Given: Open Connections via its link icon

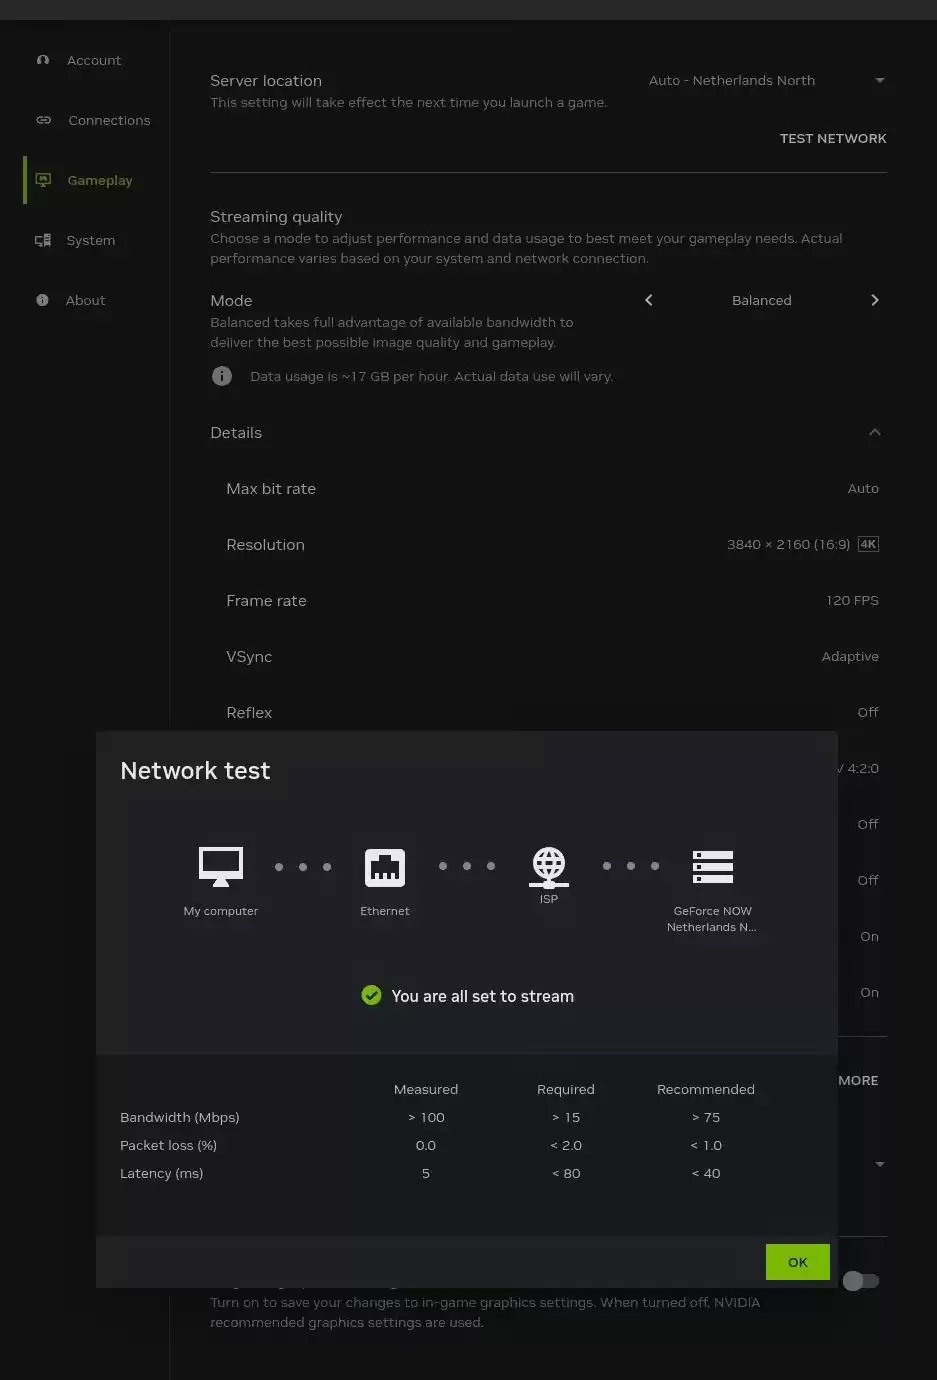Looking at the screenshot, I should click(43, 120).
